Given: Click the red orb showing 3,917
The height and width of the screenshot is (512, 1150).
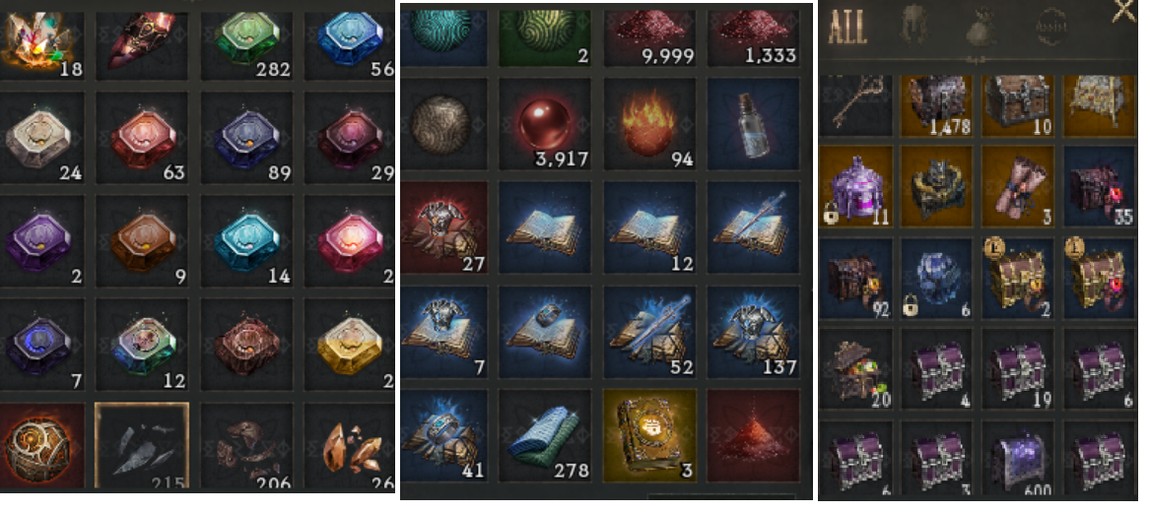Looking at the screenshot, I should click(545, 124).
